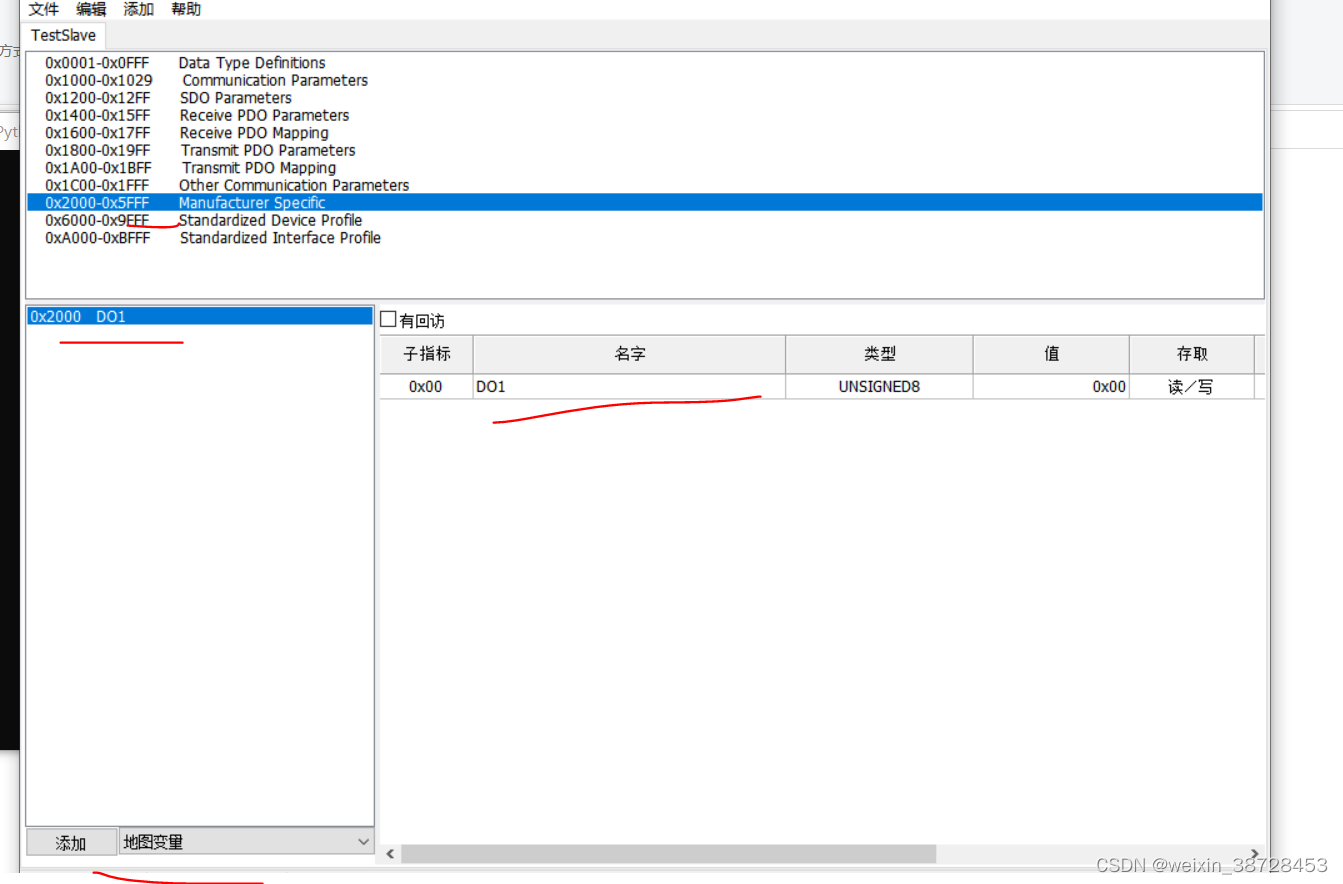The image size is (1343, 884).
Task: Click the 子指标 column header
Action: click(426, 354)
